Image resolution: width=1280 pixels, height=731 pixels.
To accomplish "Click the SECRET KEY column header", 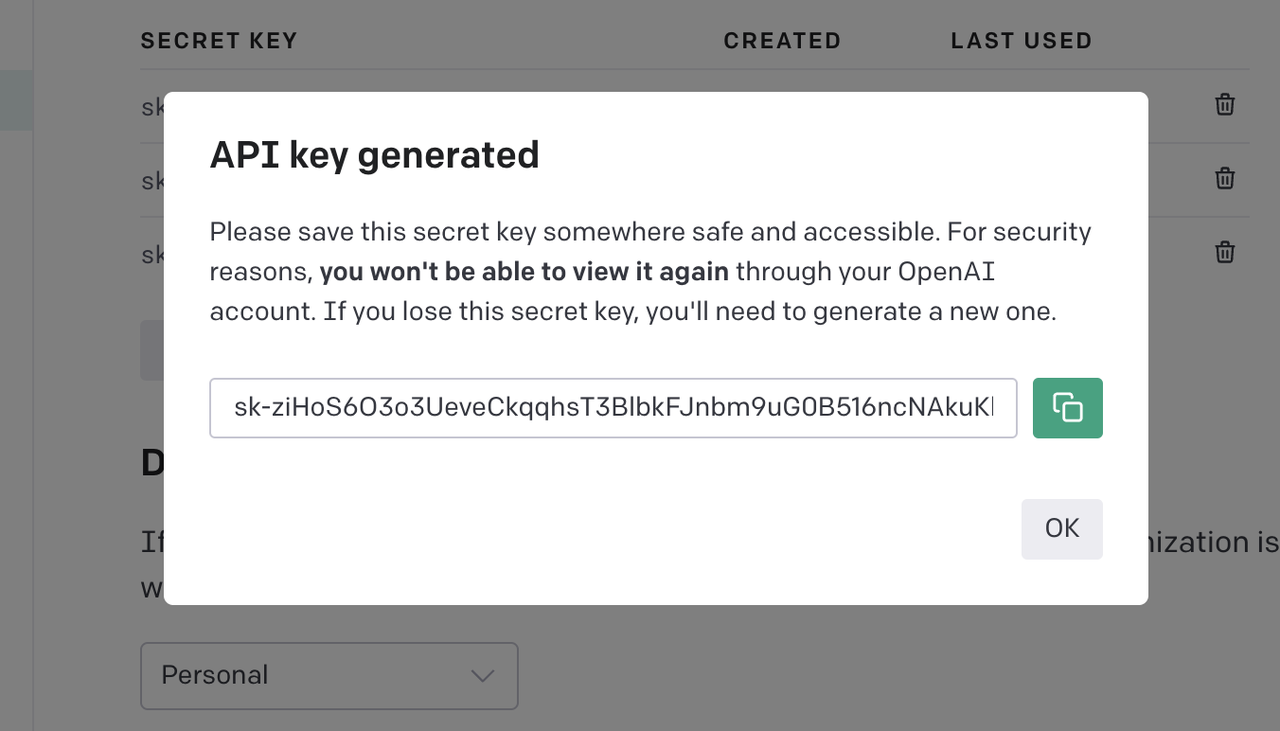I will 219,41.
